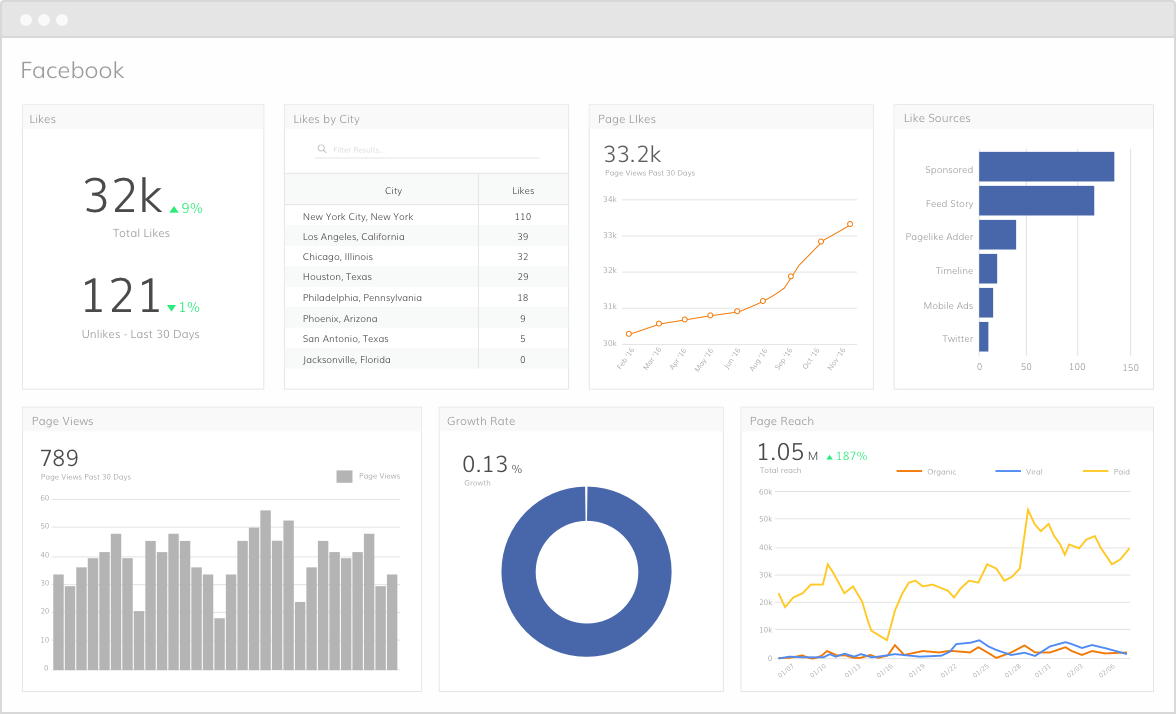Click the 32k Total Likes figure
The width and height of the screenshot is (1176, 714).
coord(123,196)
